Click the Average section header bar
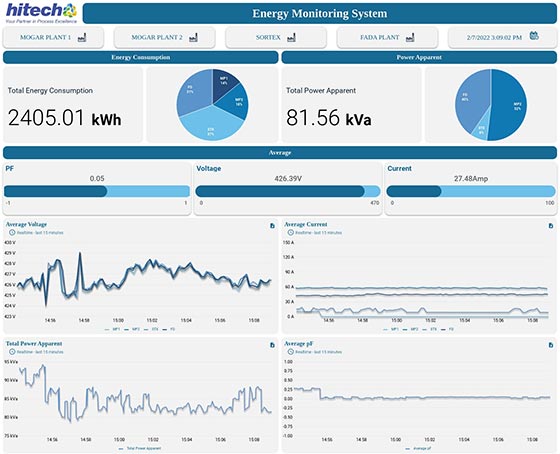 pyautogui.click(x=280, y=153)
